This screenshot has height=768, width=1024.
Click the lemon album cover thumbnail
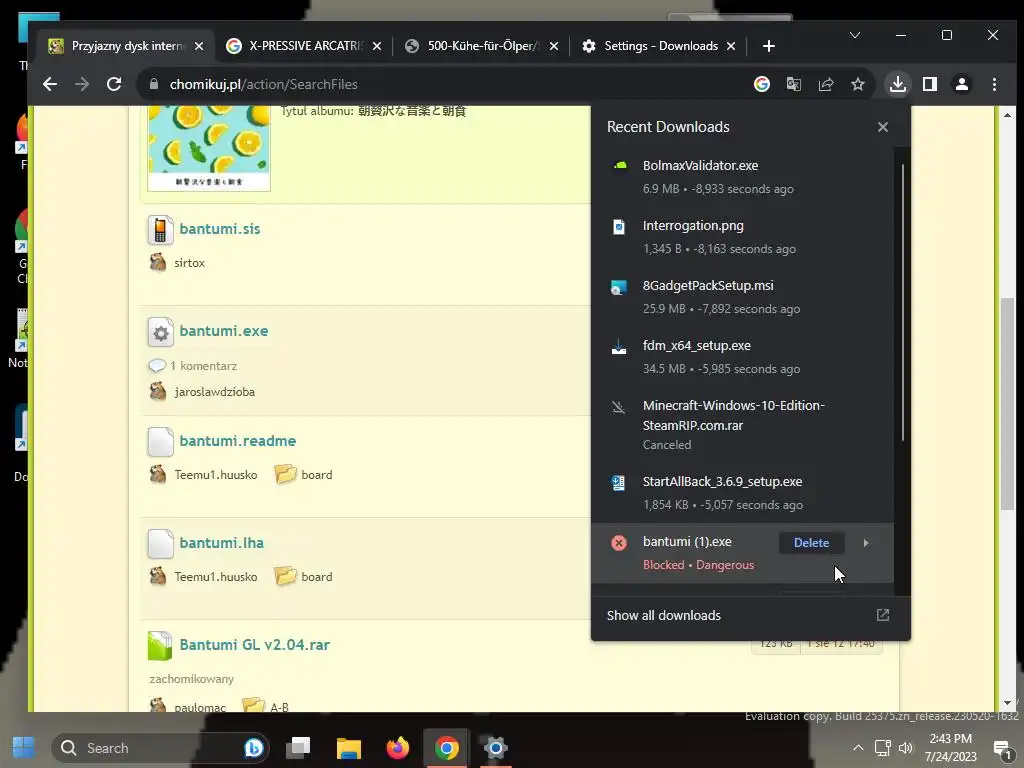pos(209,148)
